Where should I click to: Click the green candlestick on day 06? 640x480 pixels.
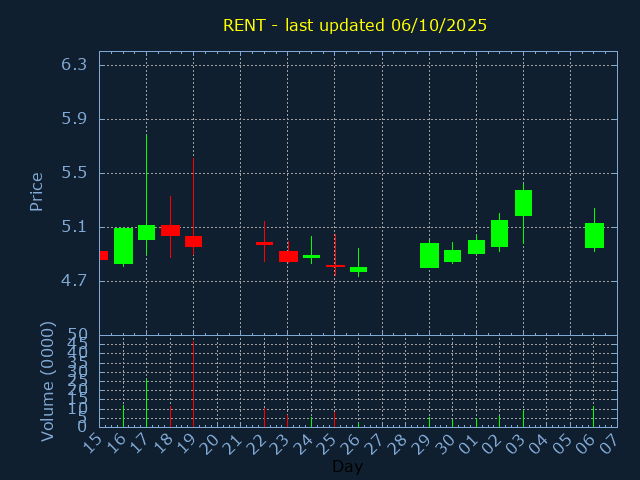pos(594,235)
